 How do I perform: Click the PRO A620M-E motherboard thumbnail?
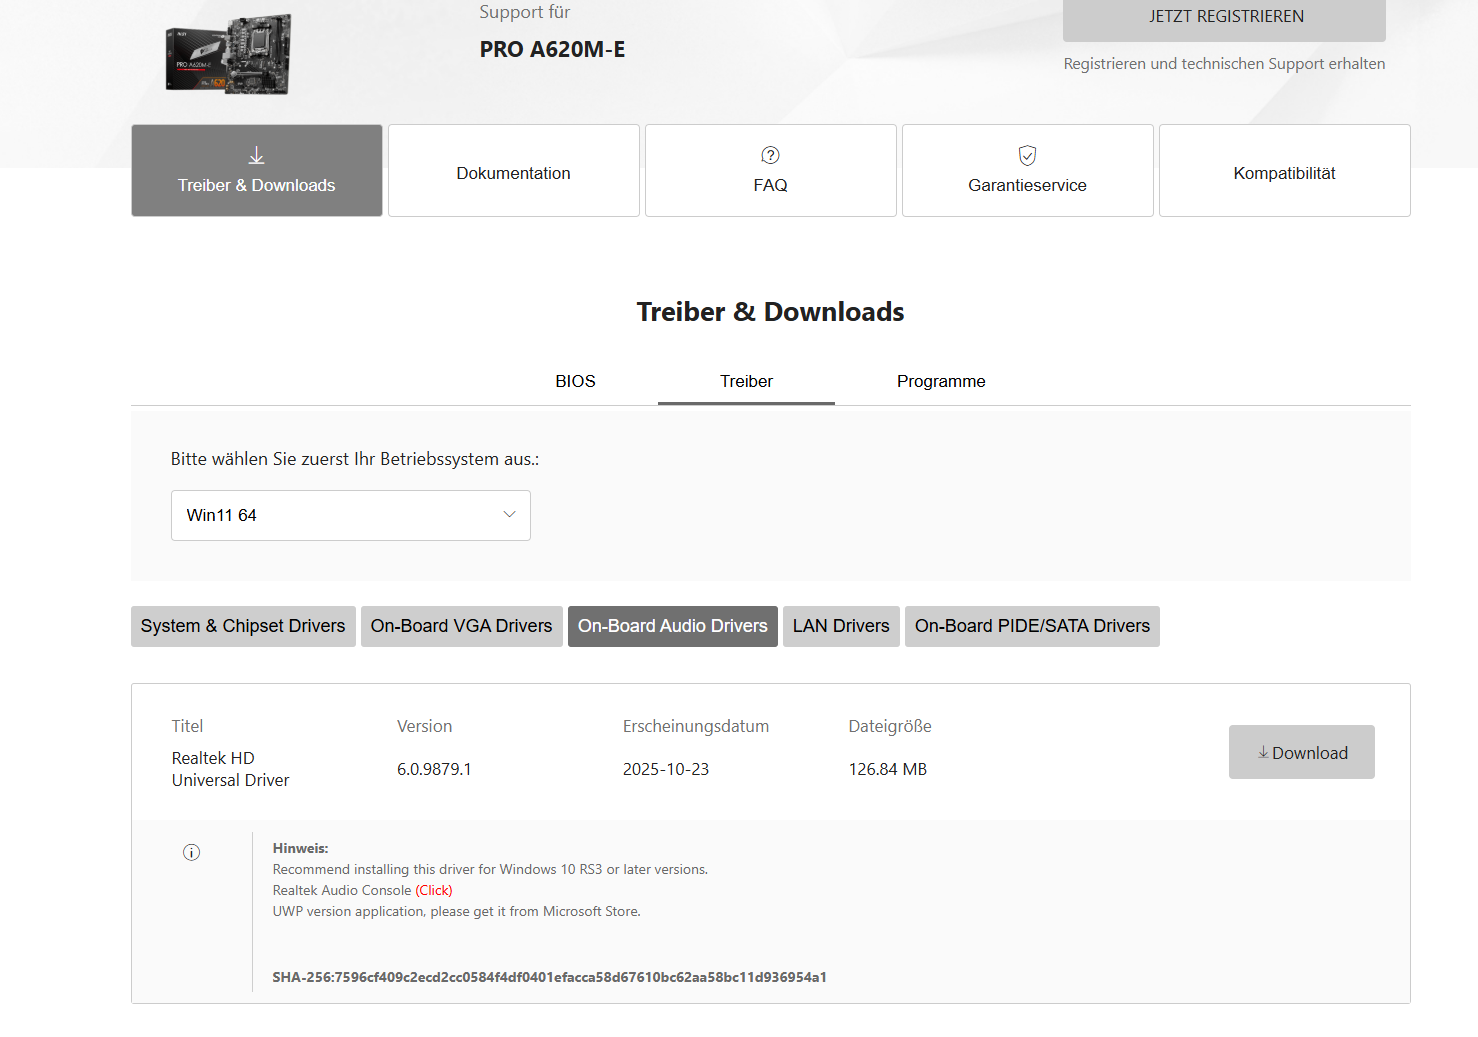click(x=229, y=55)
